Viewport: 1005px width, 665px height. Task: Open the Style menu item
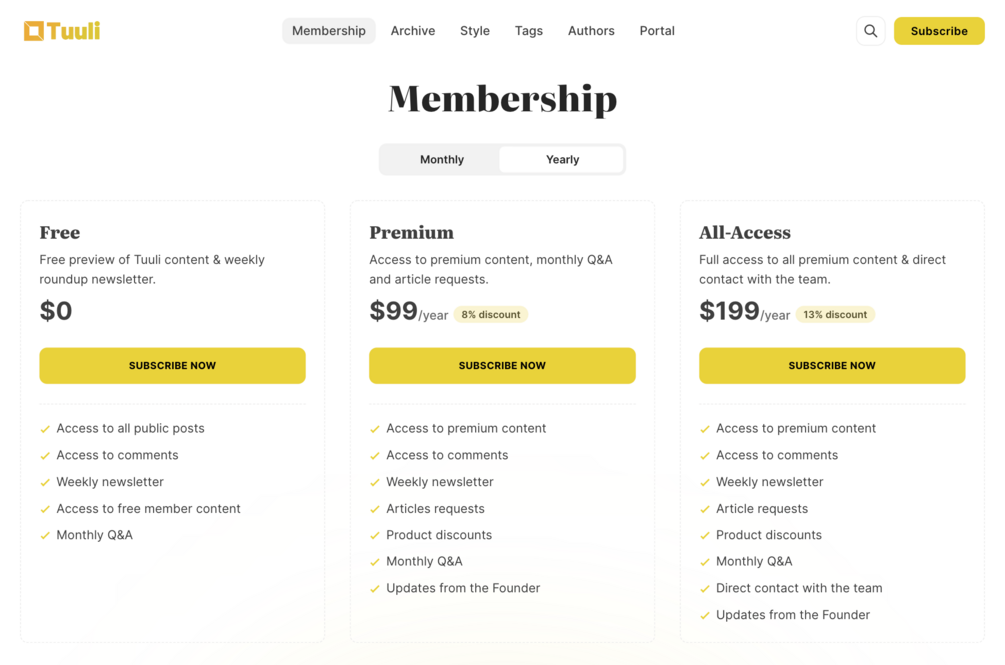(475, 31)
